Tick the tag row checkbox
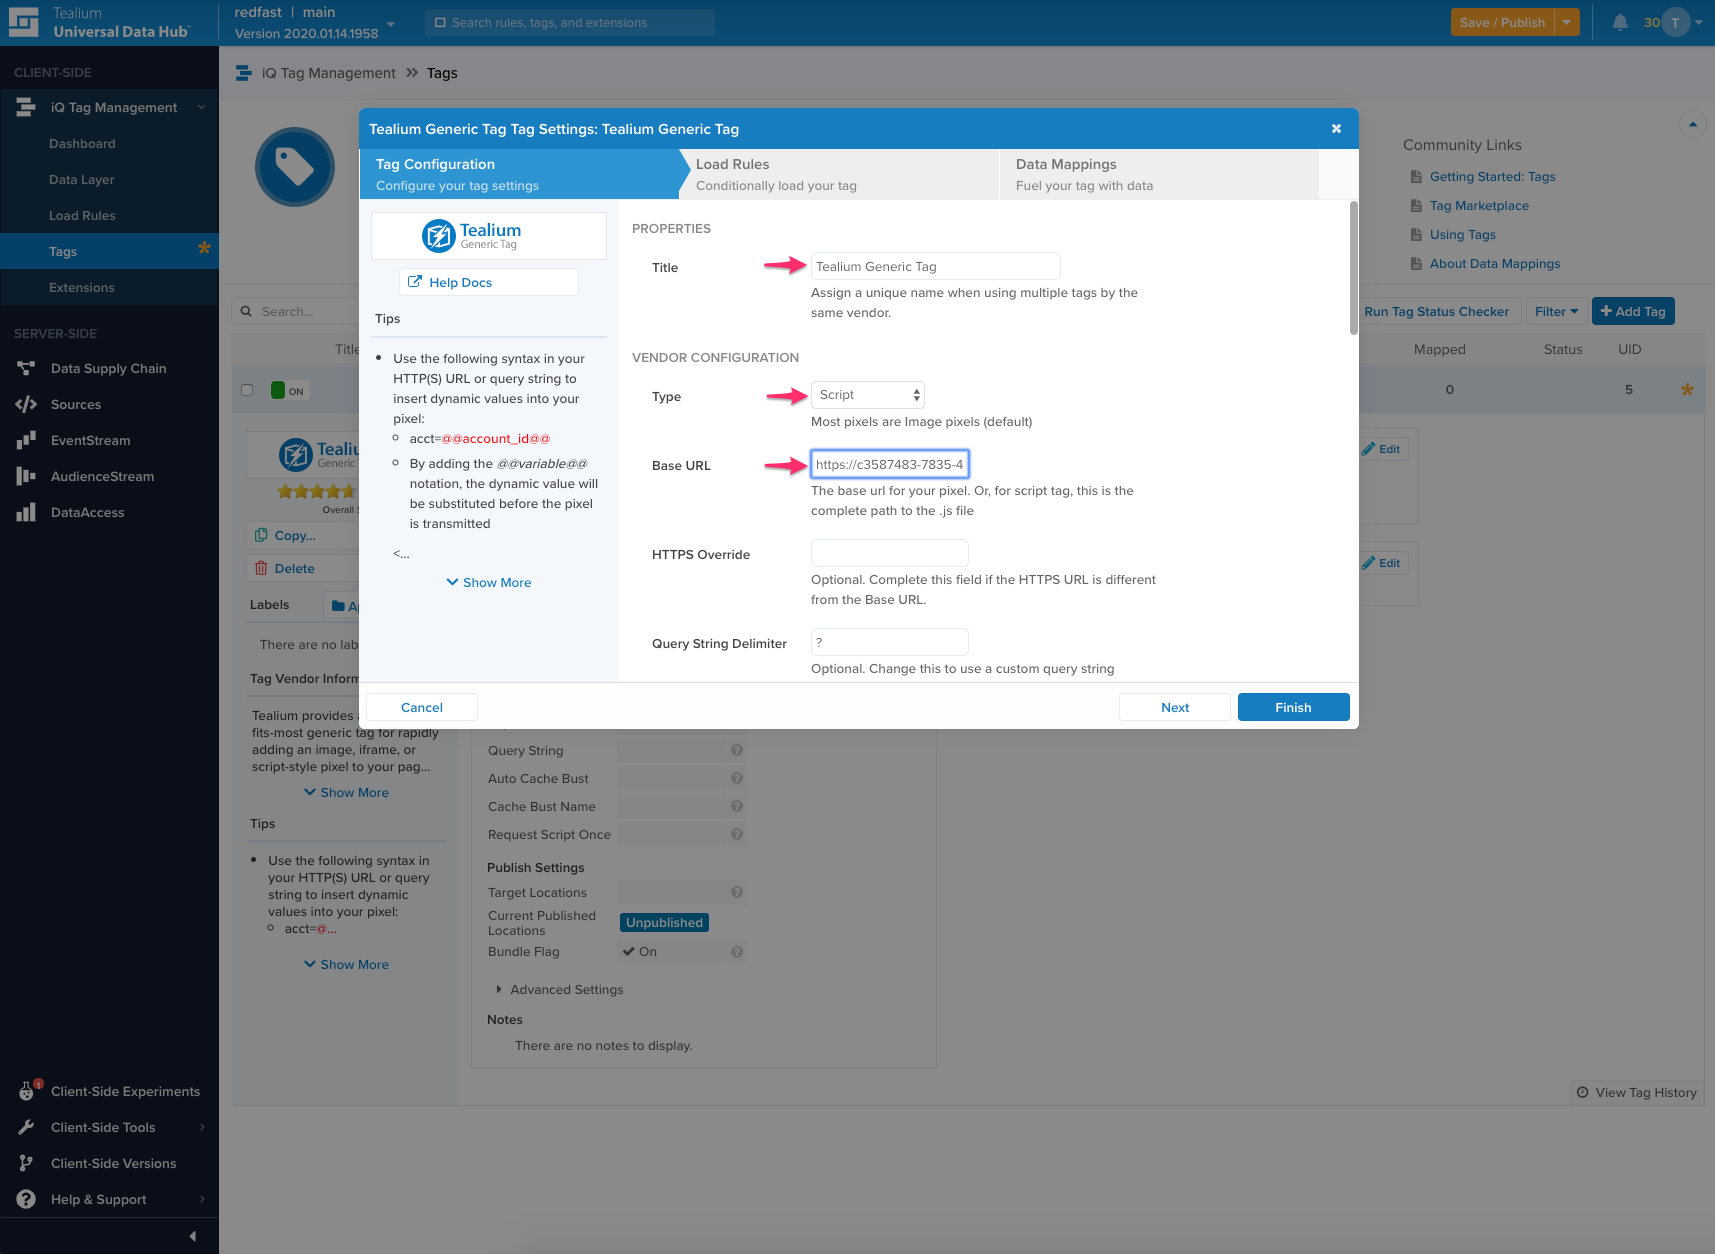Viewport: 1715px width, 1254px height. pos(247,390)
